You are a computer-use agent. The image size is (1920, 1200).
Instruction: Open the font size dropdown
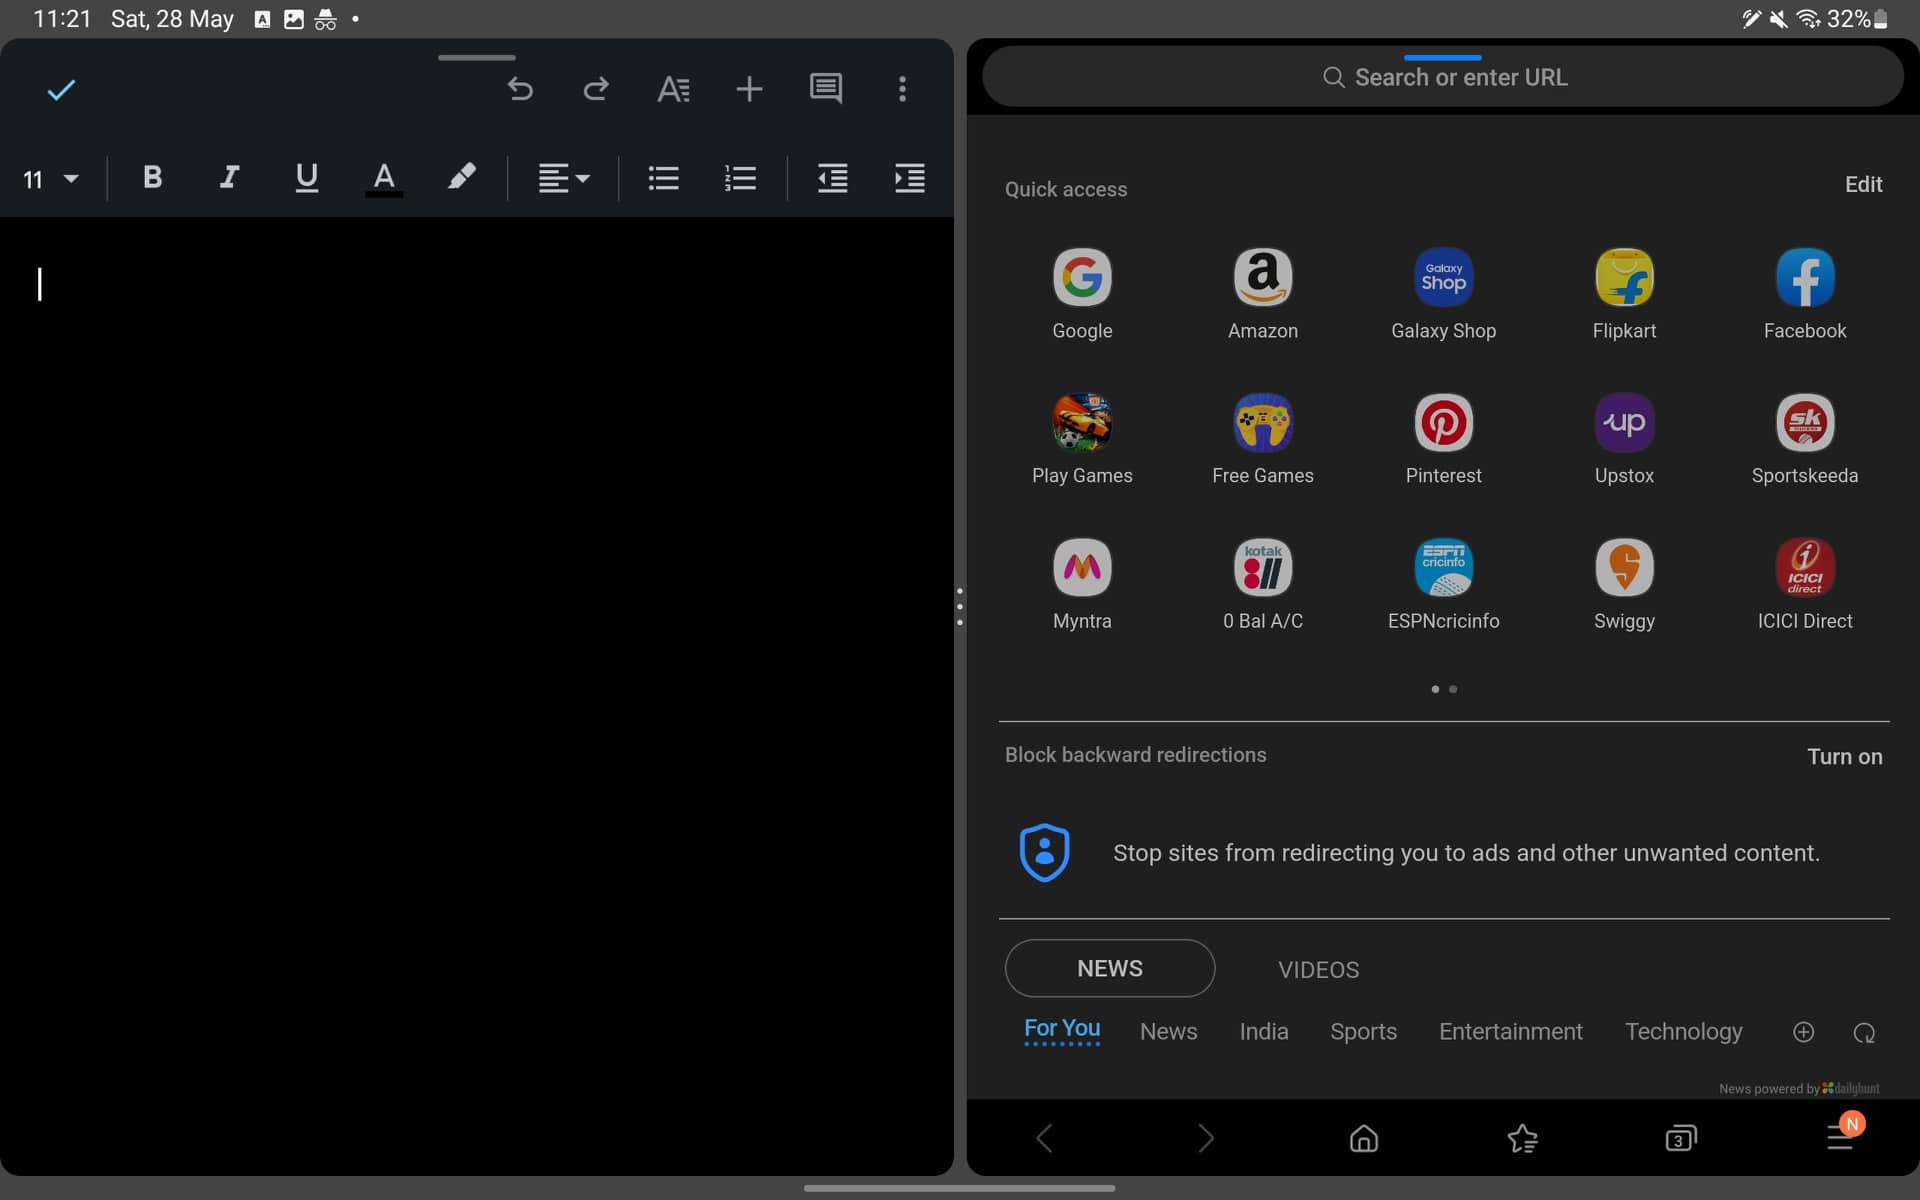(48, 179)
